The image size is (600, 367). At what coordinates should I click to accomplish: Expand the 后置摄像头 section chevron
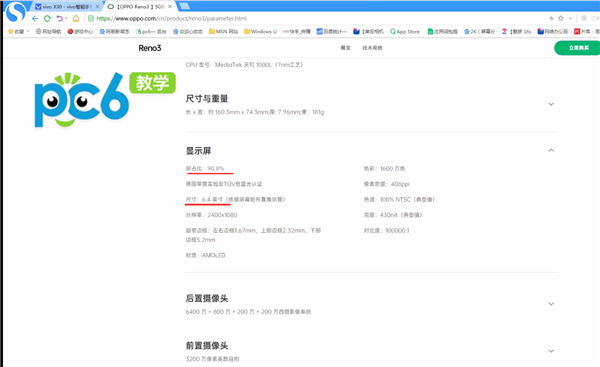[x=551, y=304]
